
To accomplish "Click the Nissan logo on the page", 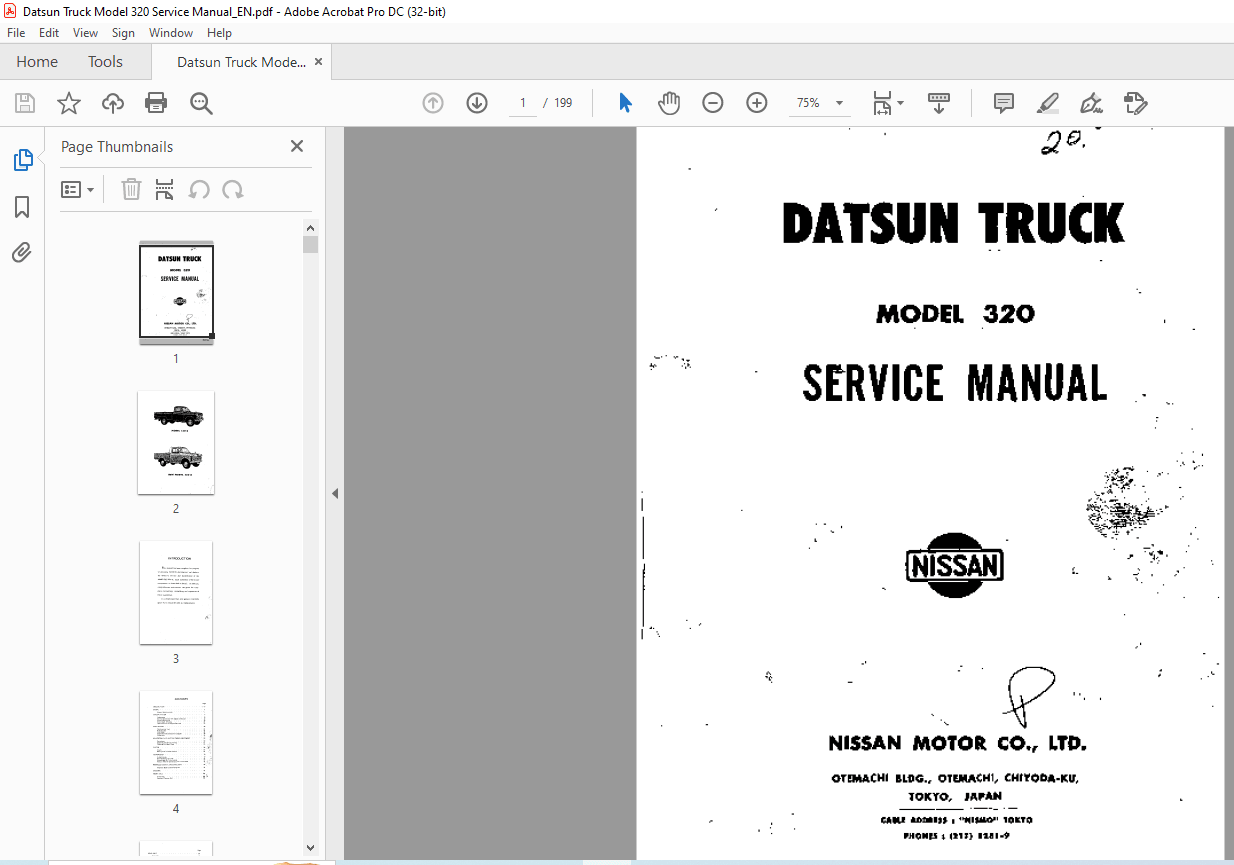I will (955, 565).
